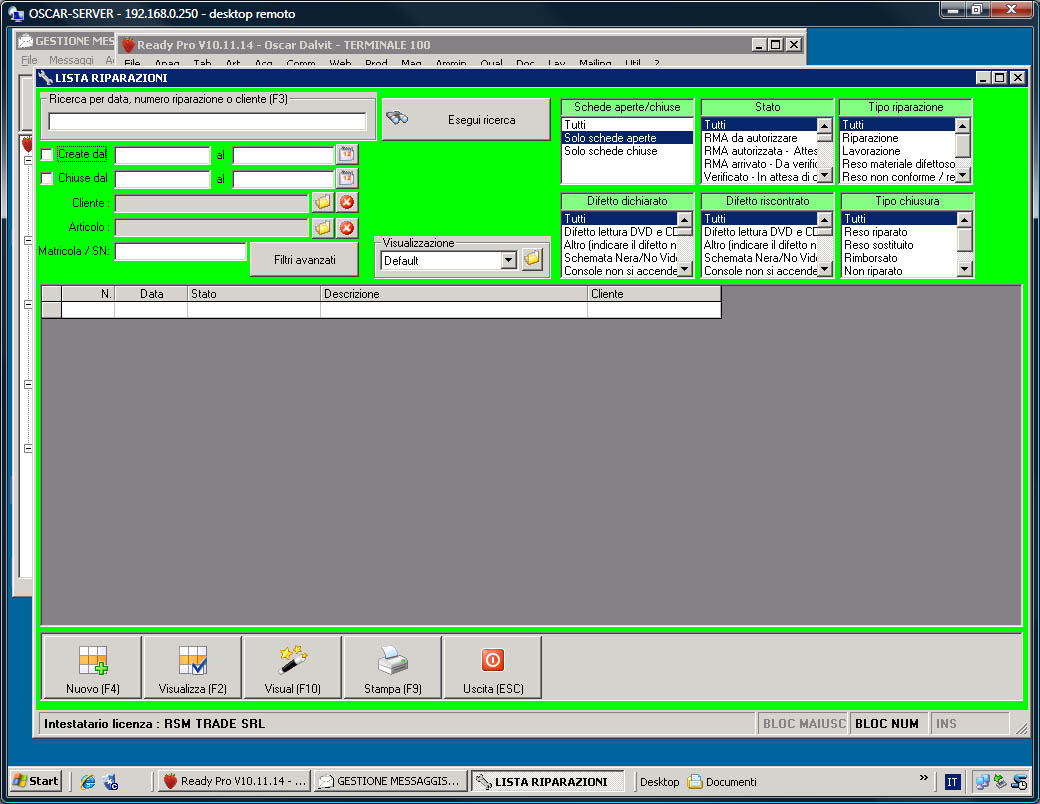Image resolution: width=1040 pixels, height=804 pixels.
Task: Open Filtri avanzati
Action: point(303,260)
